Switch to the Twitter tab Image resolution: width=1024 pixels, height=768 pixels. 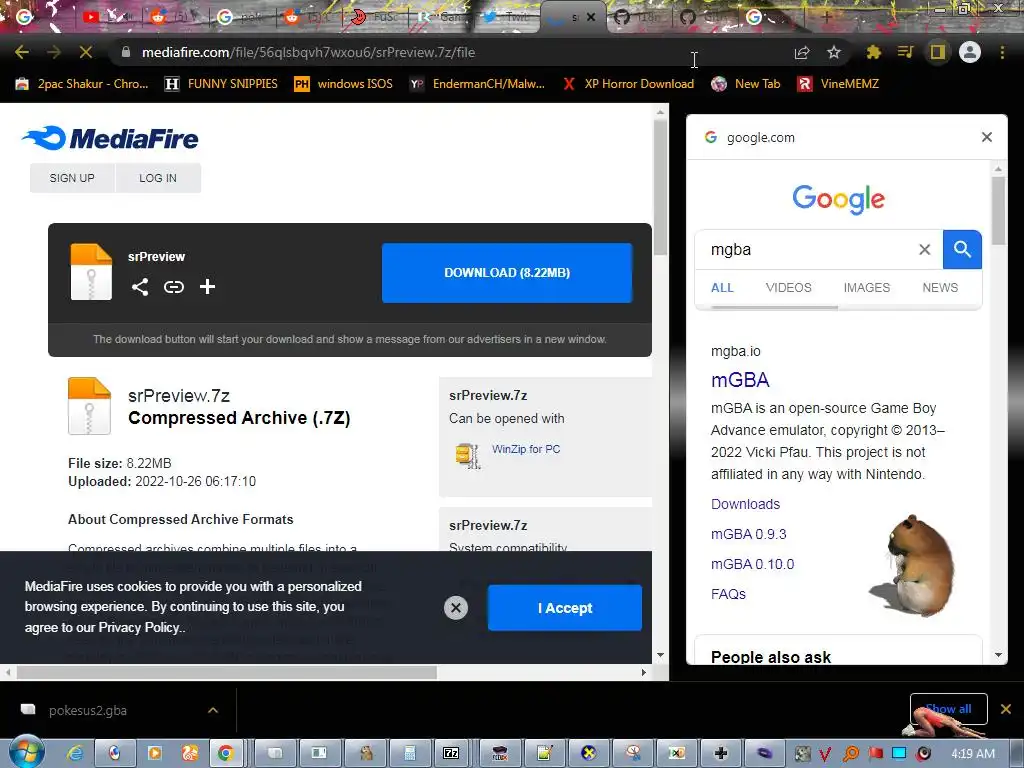click(x=505, y=17)
